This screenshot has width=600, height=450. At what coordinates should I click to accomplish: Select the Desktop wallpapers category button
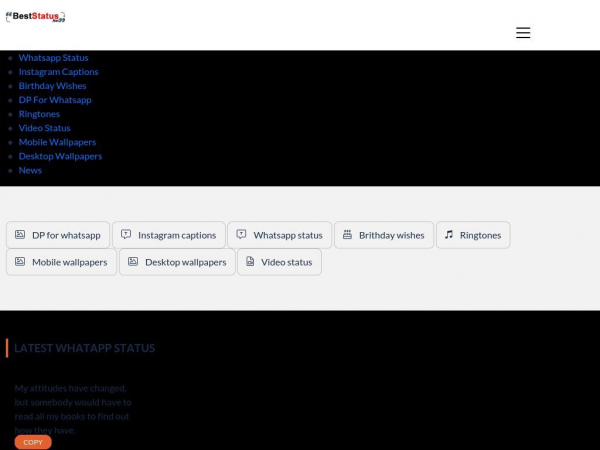coord(177,262)
